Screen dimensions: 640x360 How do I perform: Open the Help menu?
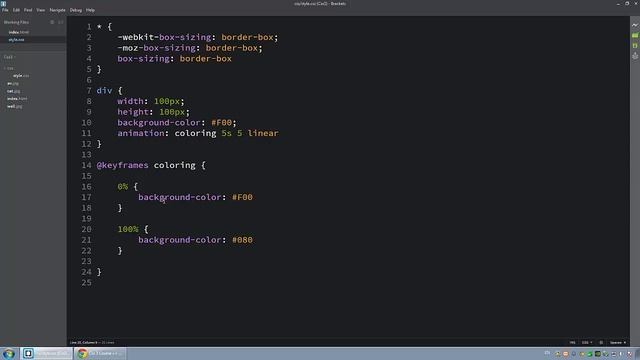90,10
